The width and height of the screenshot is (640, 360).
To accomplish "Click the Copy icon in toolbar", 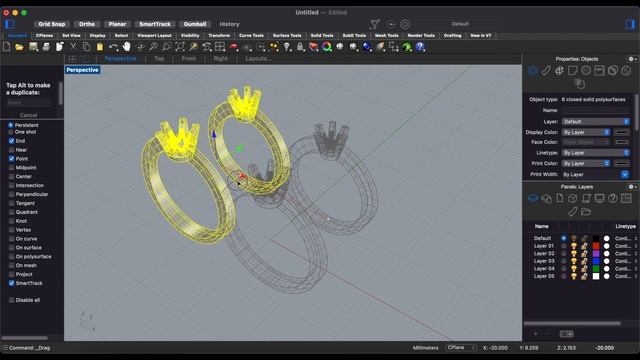I will point(86,47).
